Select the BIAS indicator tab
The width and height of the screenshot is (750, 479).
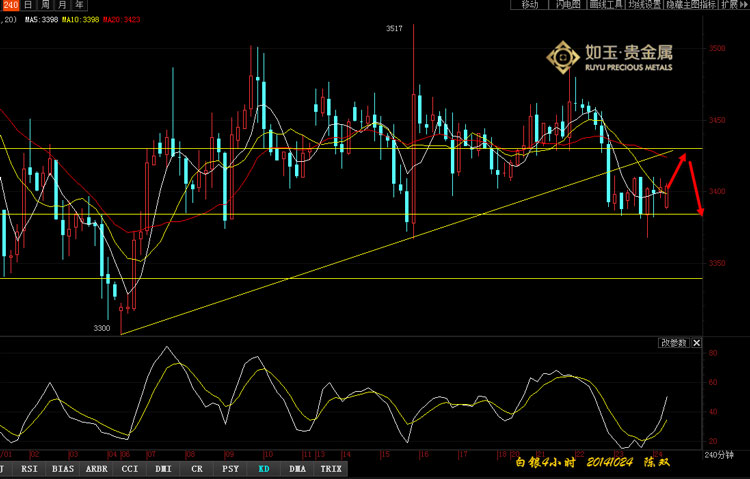pyautogui.click(x=62, y=467)
